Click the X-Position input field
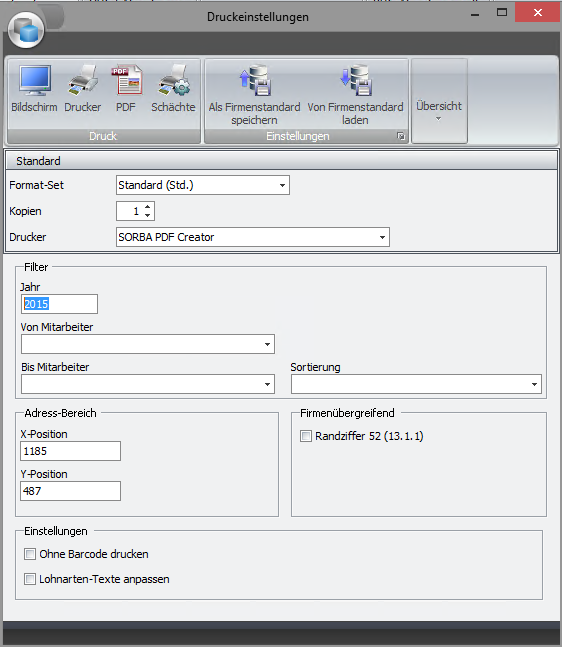The image size is (562, 647). pyautogui.click(x=71, y=451)
